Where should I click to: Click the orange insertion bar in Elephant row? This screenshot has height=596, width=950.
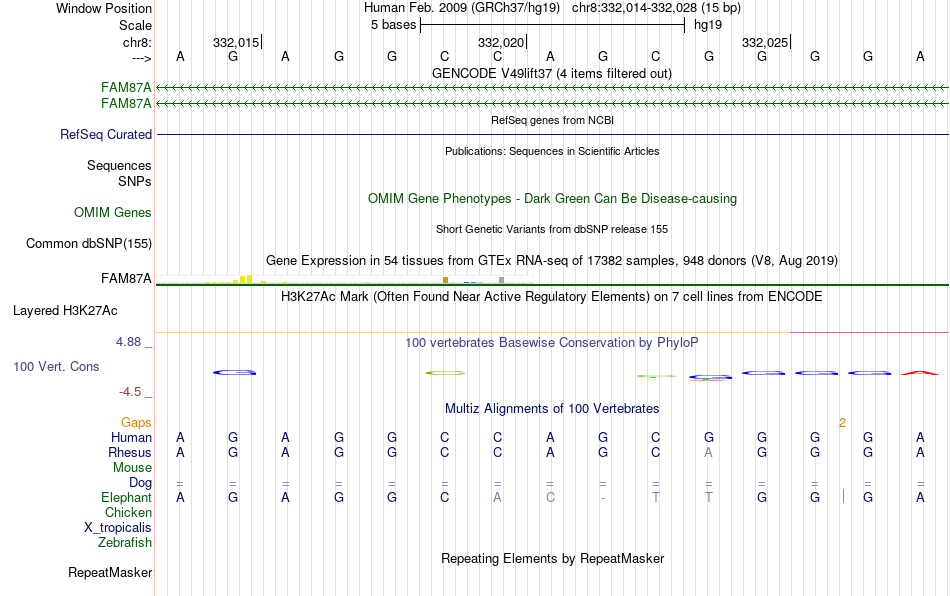tap(843, 497)
